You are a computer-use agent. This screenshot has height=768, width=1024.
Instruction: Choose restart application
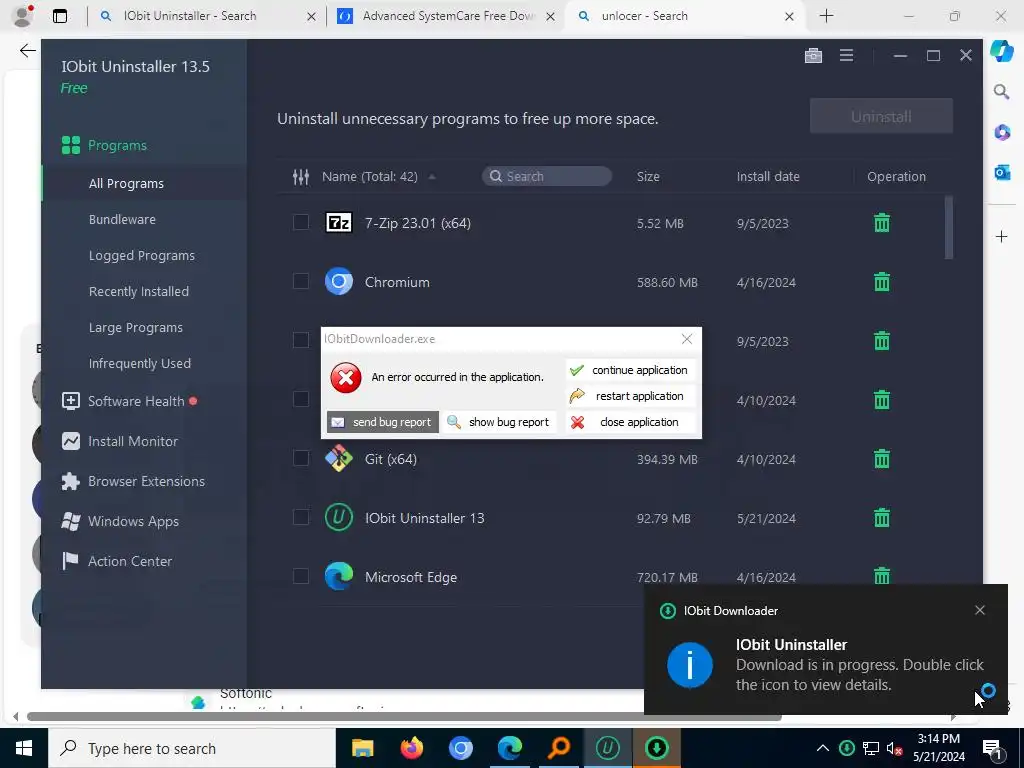click(630, 396)
